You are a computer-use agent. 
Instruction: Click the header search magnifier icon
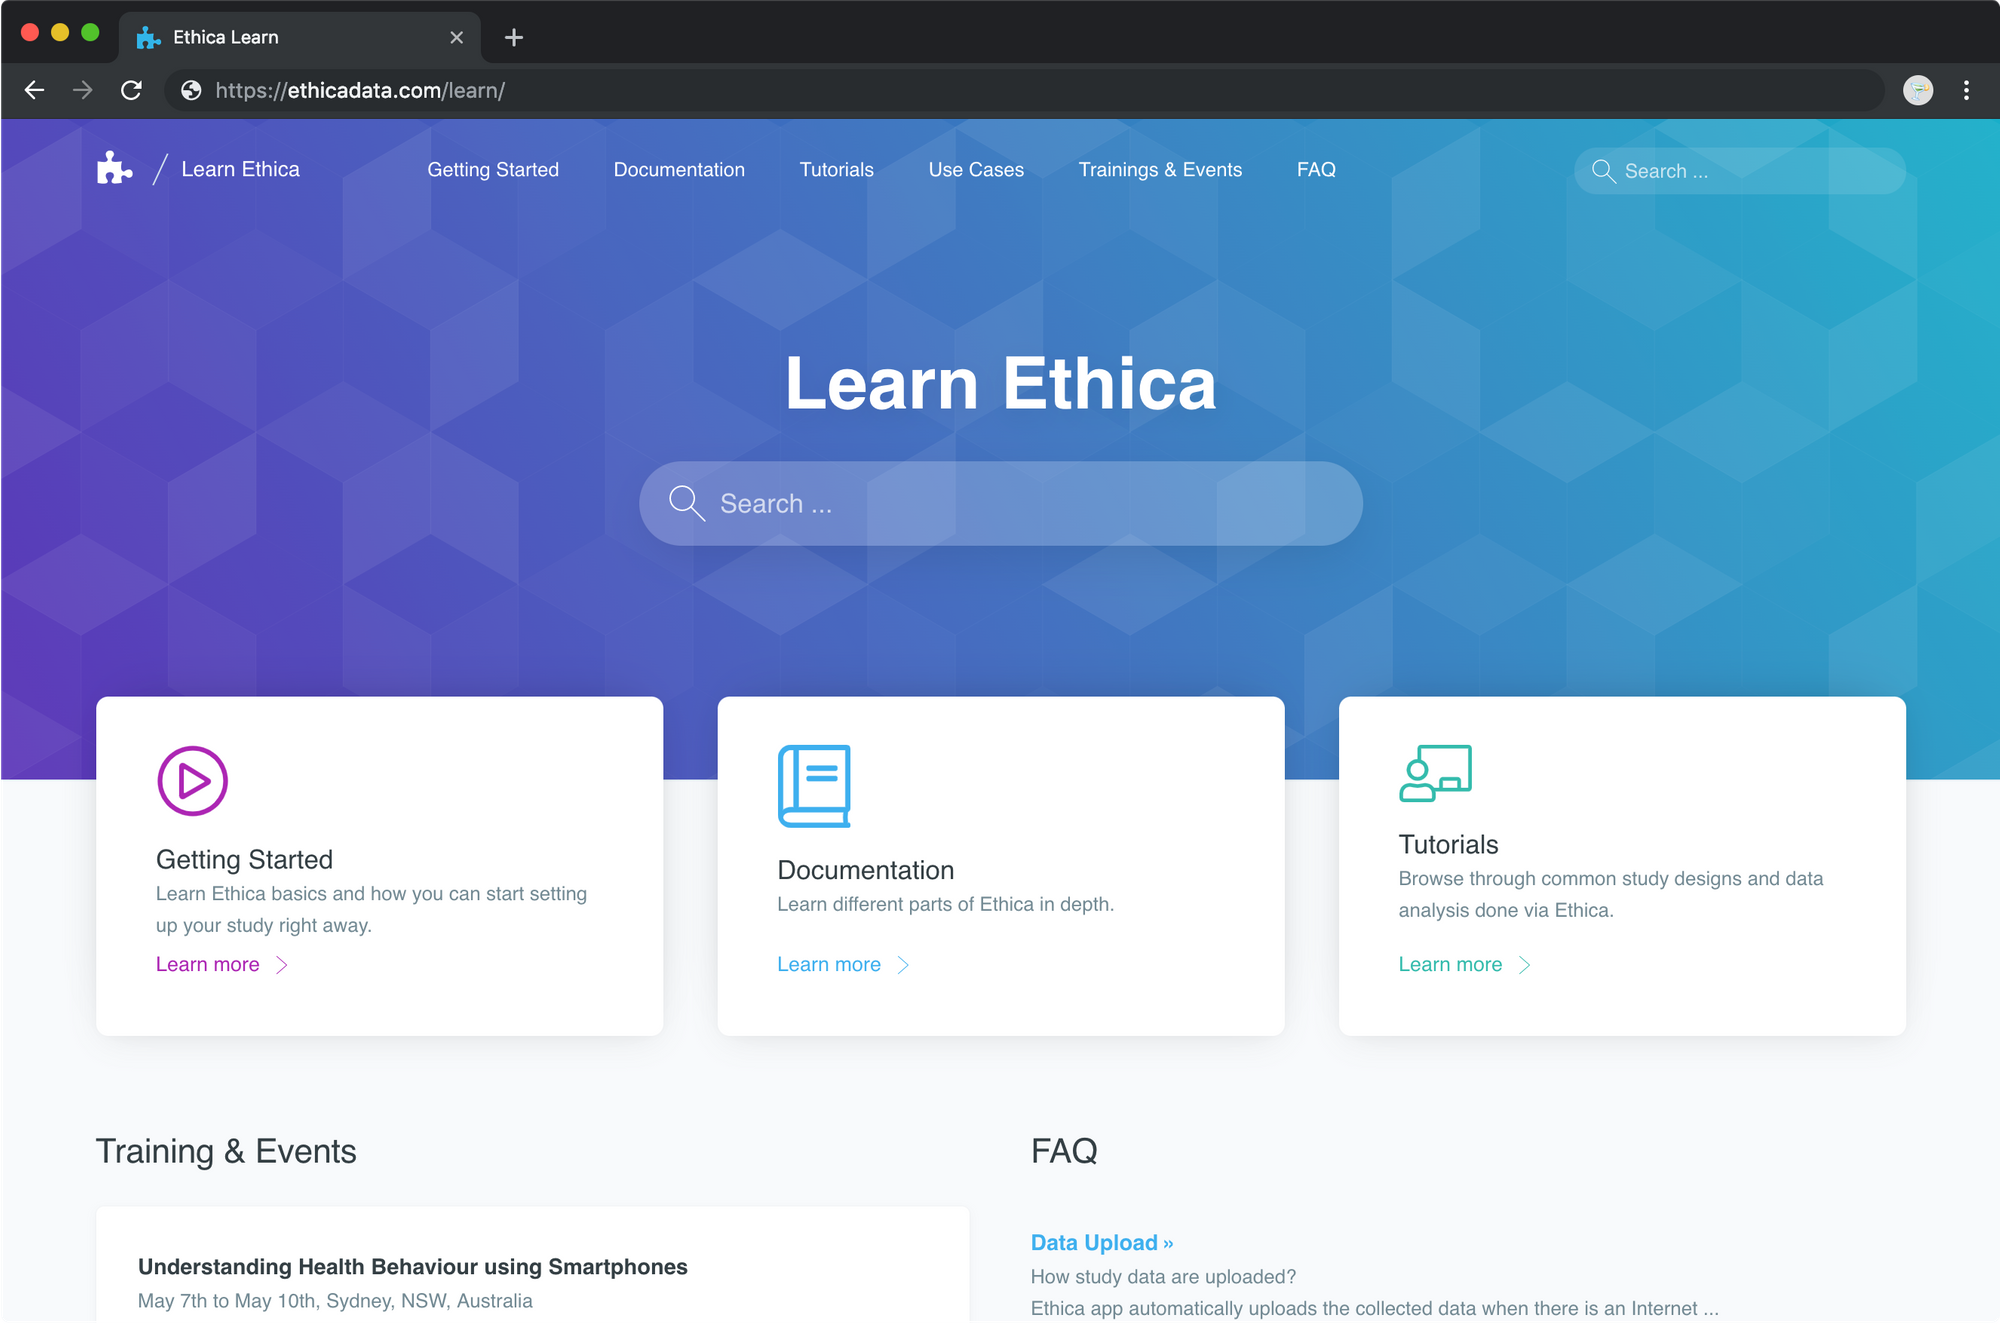click(x=1603, y=171)
